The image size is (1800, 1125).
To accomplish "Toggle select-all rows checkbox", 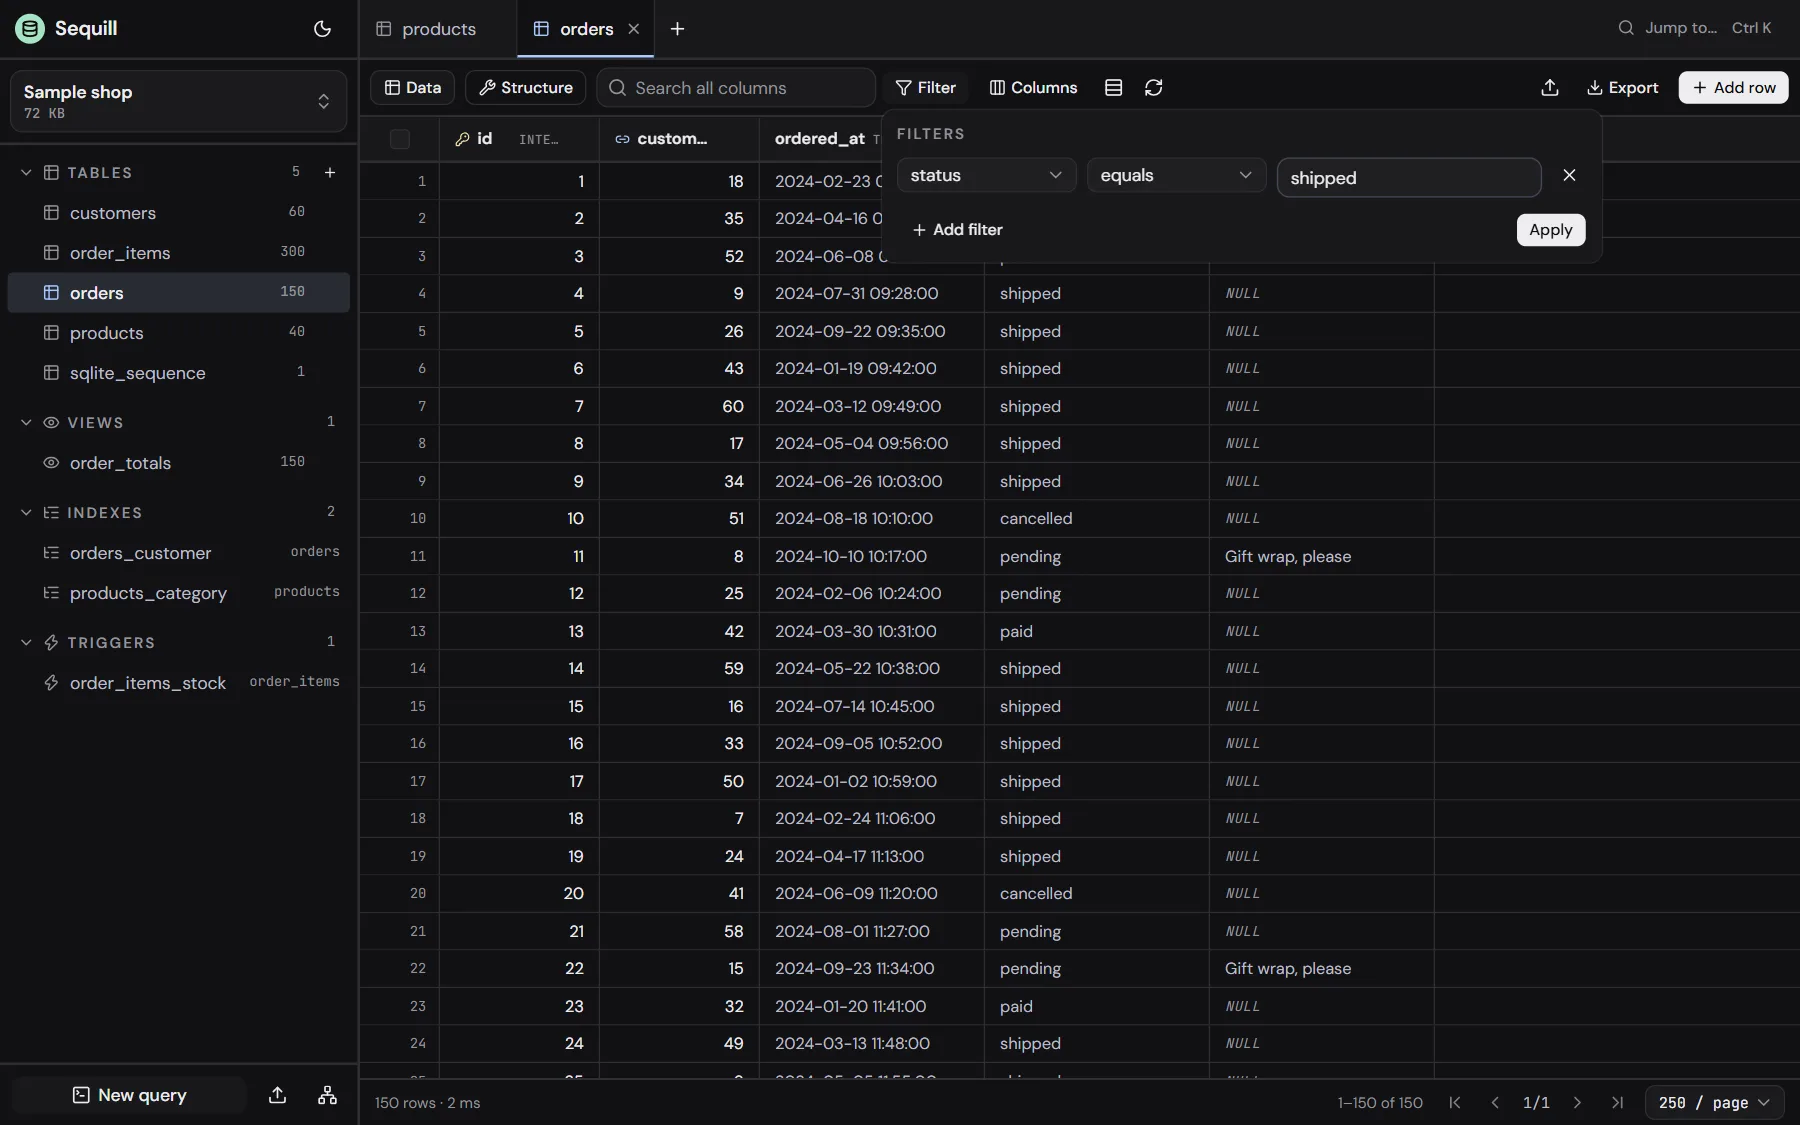I will (x=400, y=139).
